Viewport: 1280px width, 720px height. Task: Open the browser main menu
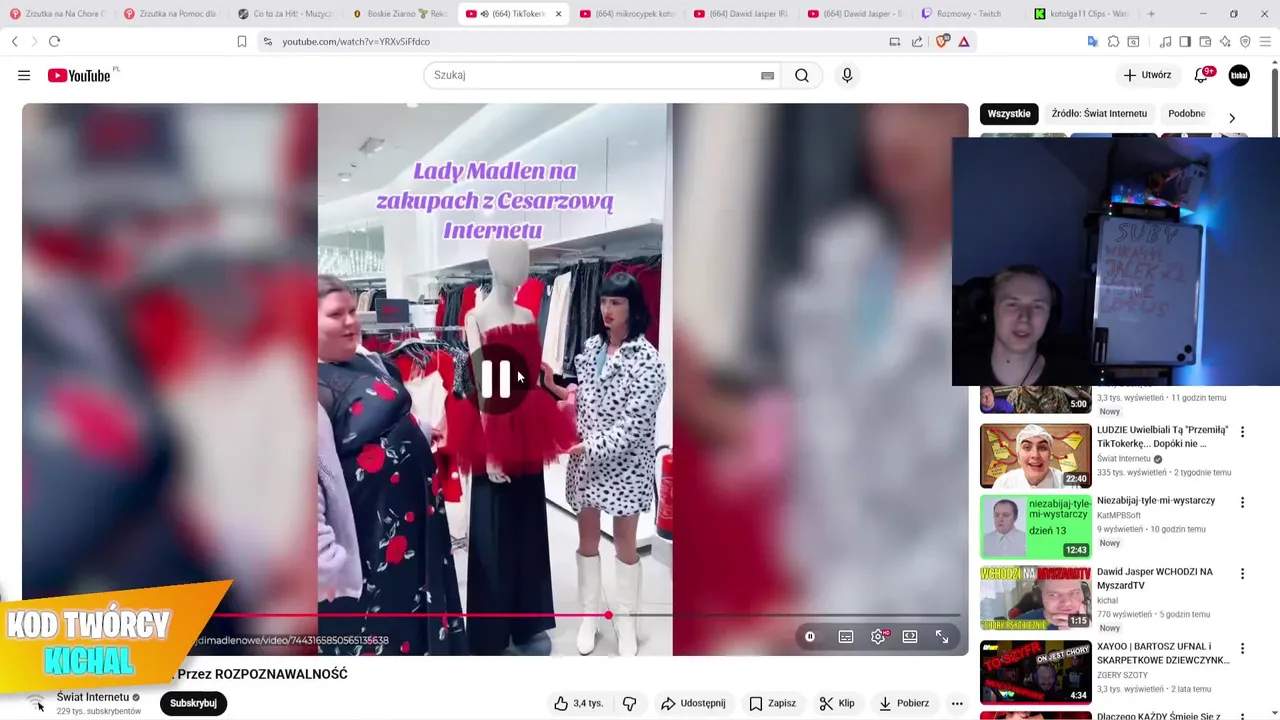point(1265,42)
